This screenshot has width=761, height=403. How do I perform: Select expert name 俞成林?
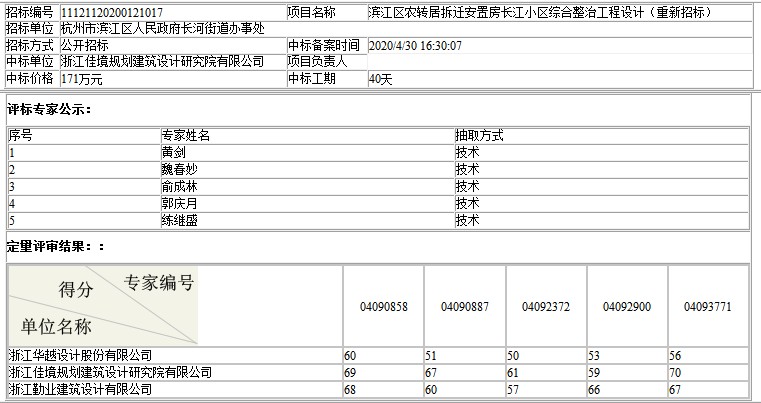pos(180,186)
